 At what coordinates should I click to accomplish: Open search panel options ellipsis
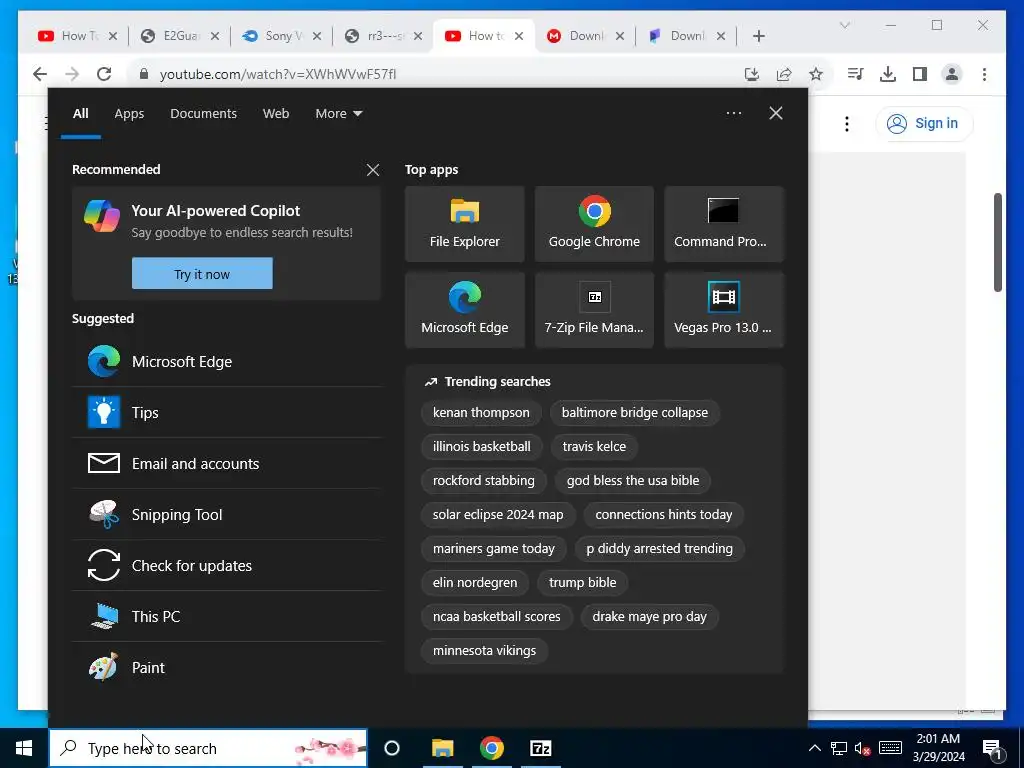(733, 113)
